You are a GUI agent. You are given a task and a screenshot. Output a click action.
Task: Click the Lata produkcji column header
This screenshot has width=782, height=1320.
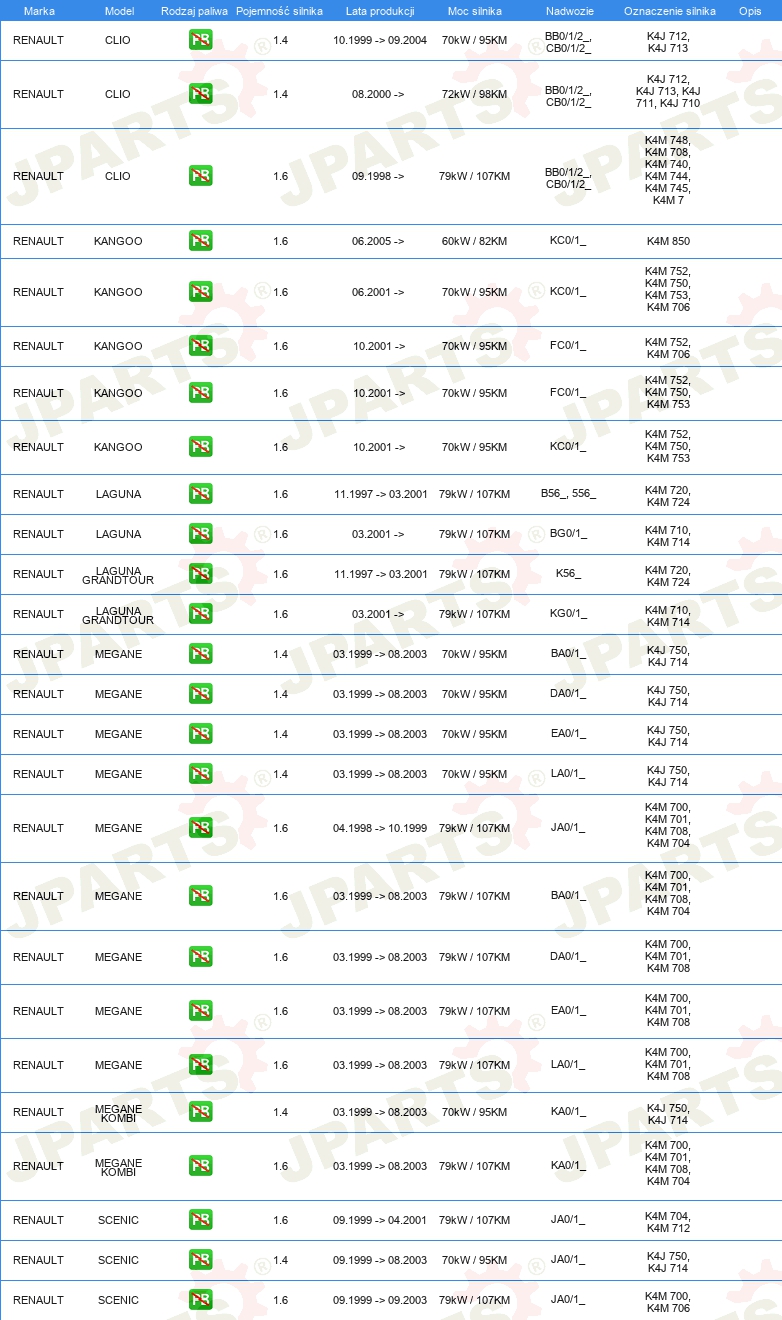coord(380,11)
